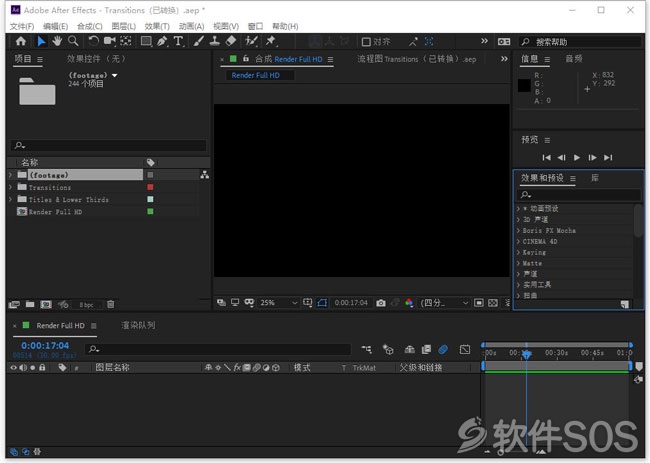This screenshot has height=463, width=650.
Task: Open the 合成(C) menu
Action: [90, 26]
